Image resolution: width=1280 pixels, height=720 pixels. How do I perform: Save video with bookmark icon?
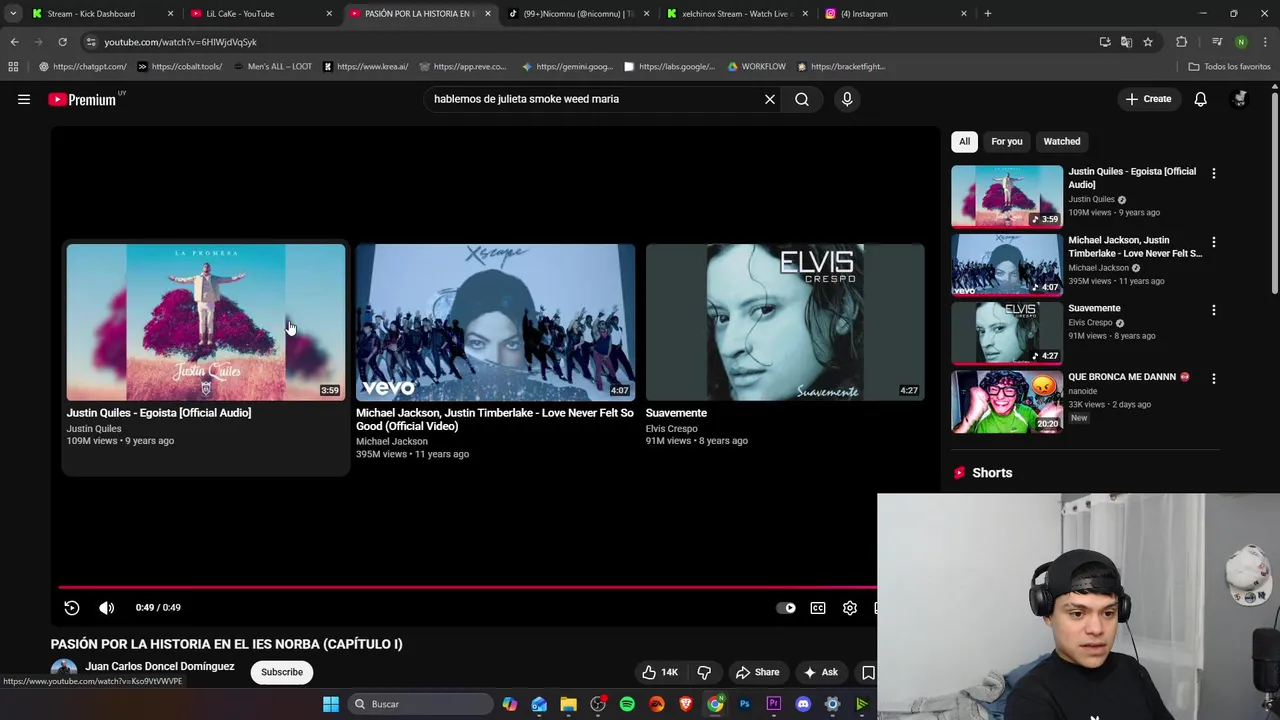pos(868,672)
